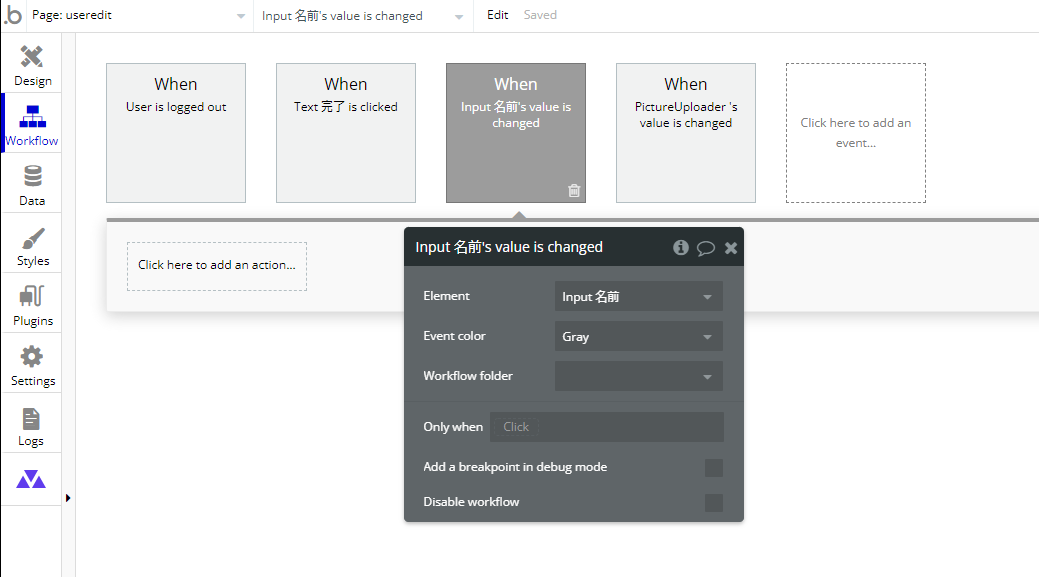1039x577 pixels.
Task: Click the Bubble logo icon
Action: click(13, 15)
